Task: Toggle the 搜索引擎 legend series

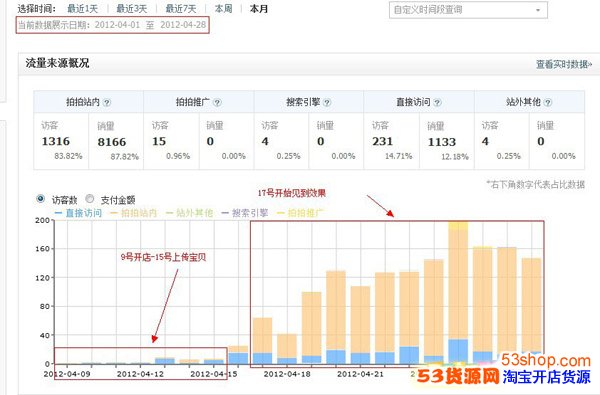Action: [245, 213]
